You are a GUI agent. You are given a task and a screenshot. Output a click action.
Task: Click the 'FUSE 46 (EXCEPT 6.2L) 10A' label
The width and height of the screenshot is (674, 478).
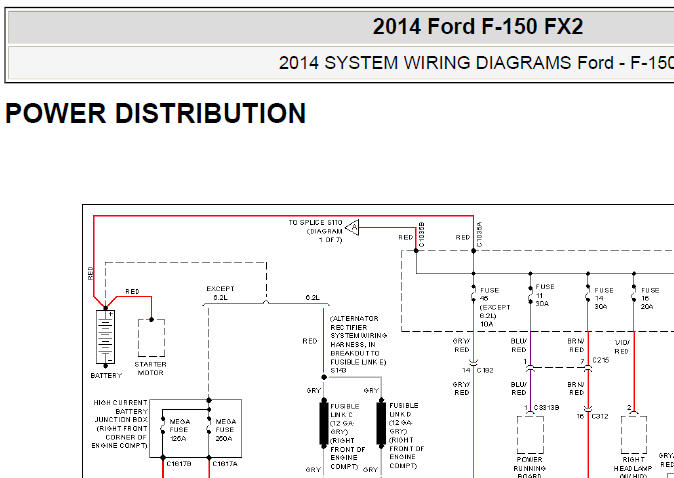click(495, 307)
